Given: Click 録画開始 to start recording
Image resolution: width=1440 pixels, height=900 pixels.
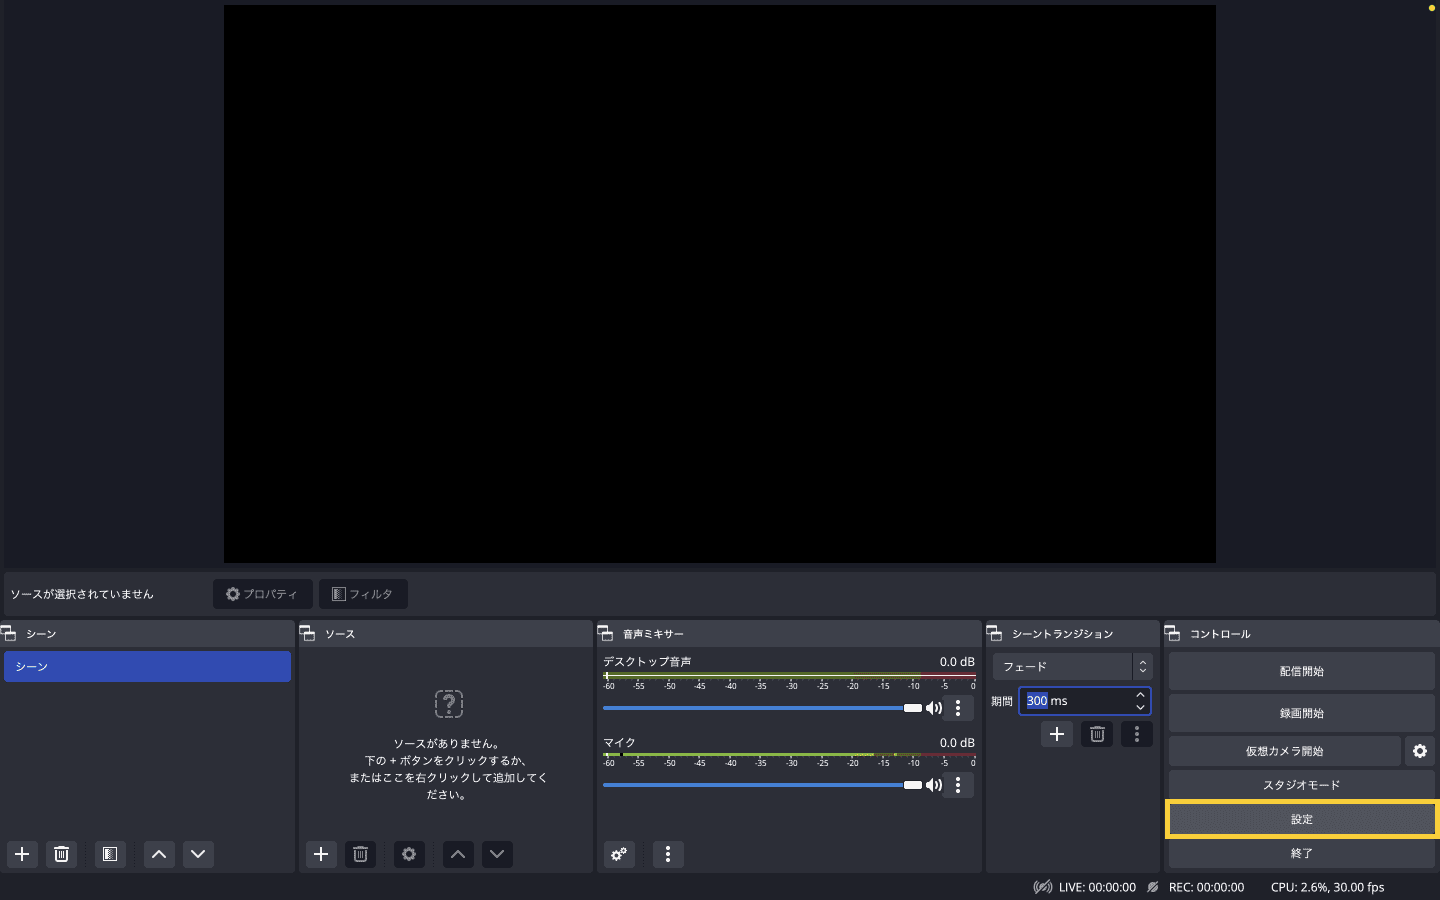Looking at the screenshot, I should (1301, 713).
